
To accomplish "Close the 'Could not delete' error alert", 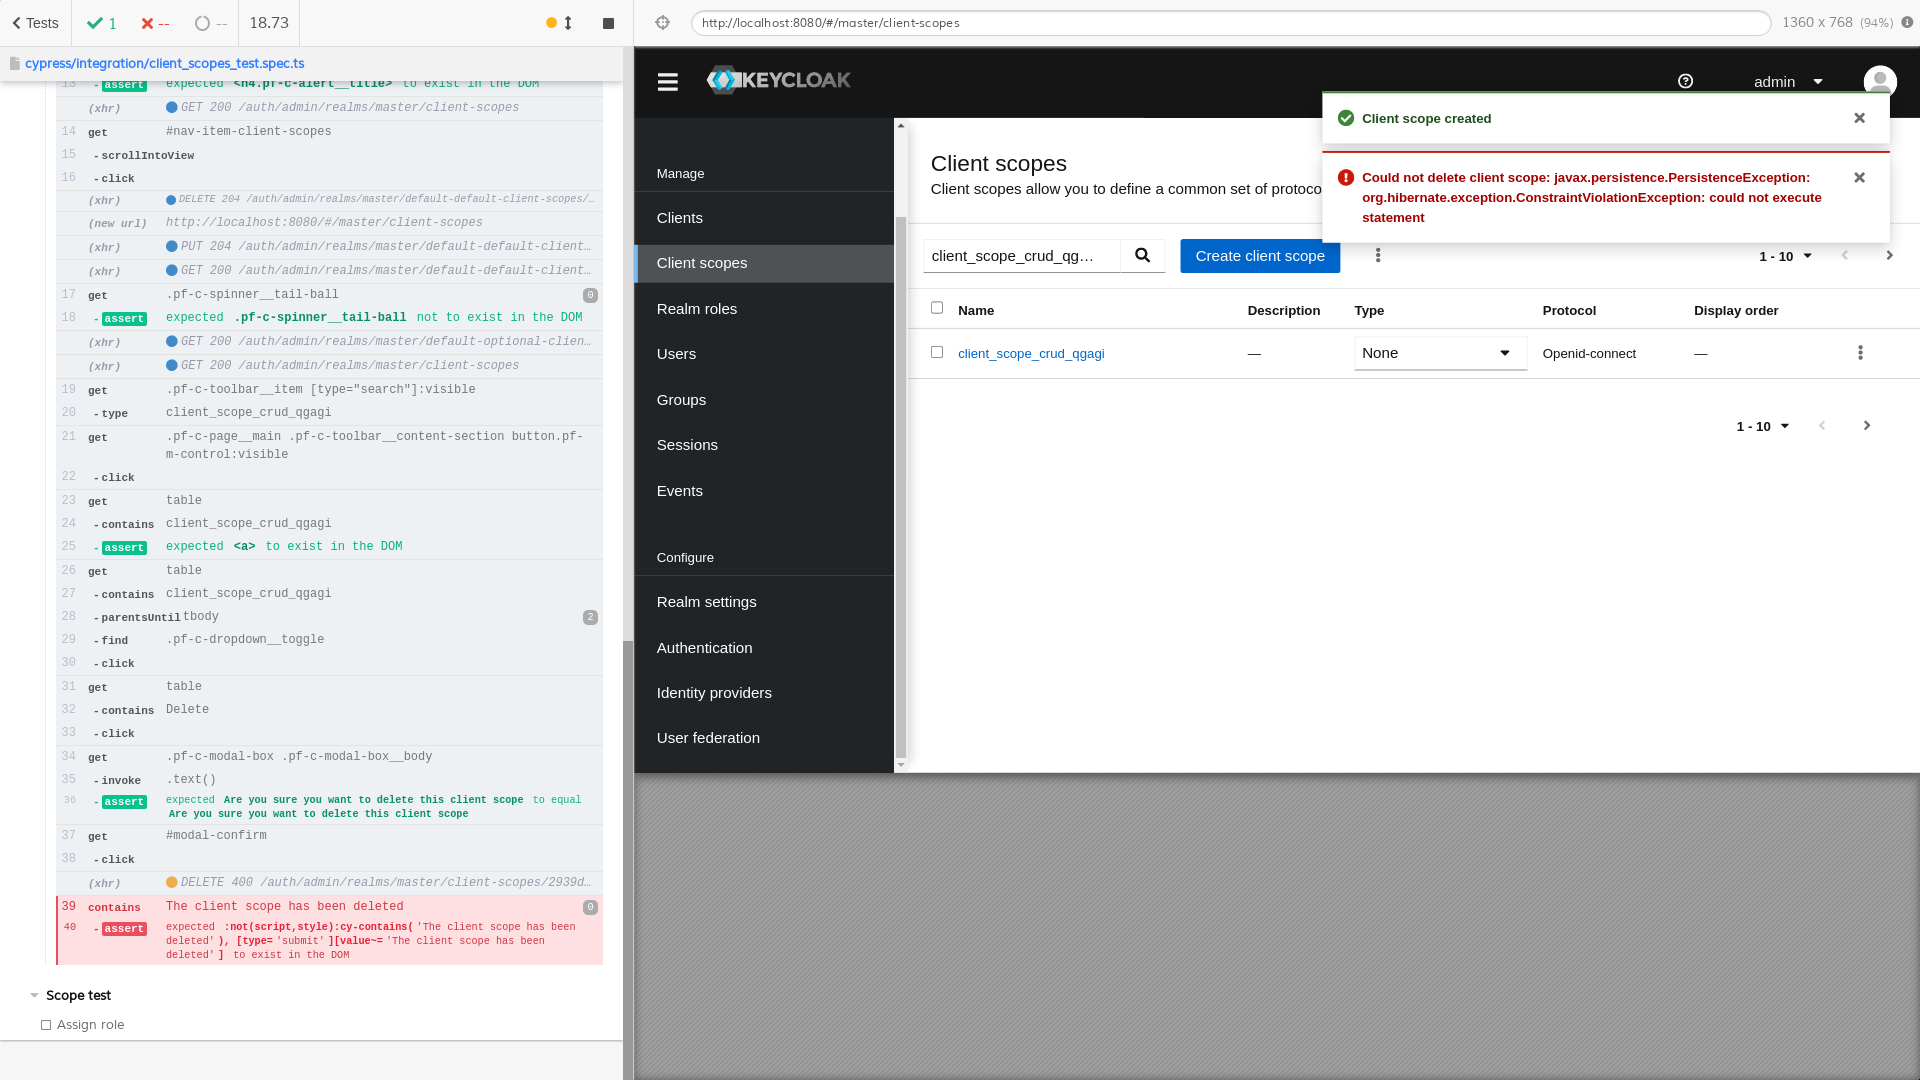I will pos(1859,178).
